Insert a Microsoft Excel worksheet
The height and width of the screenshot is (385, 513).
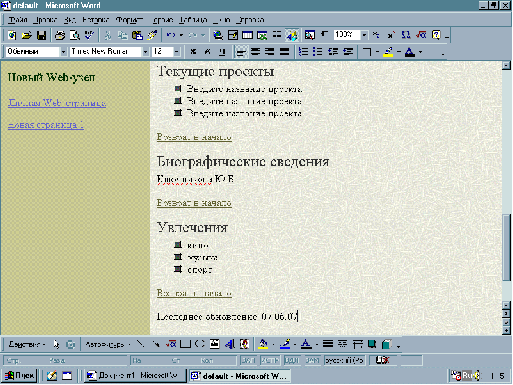(262, 35)
